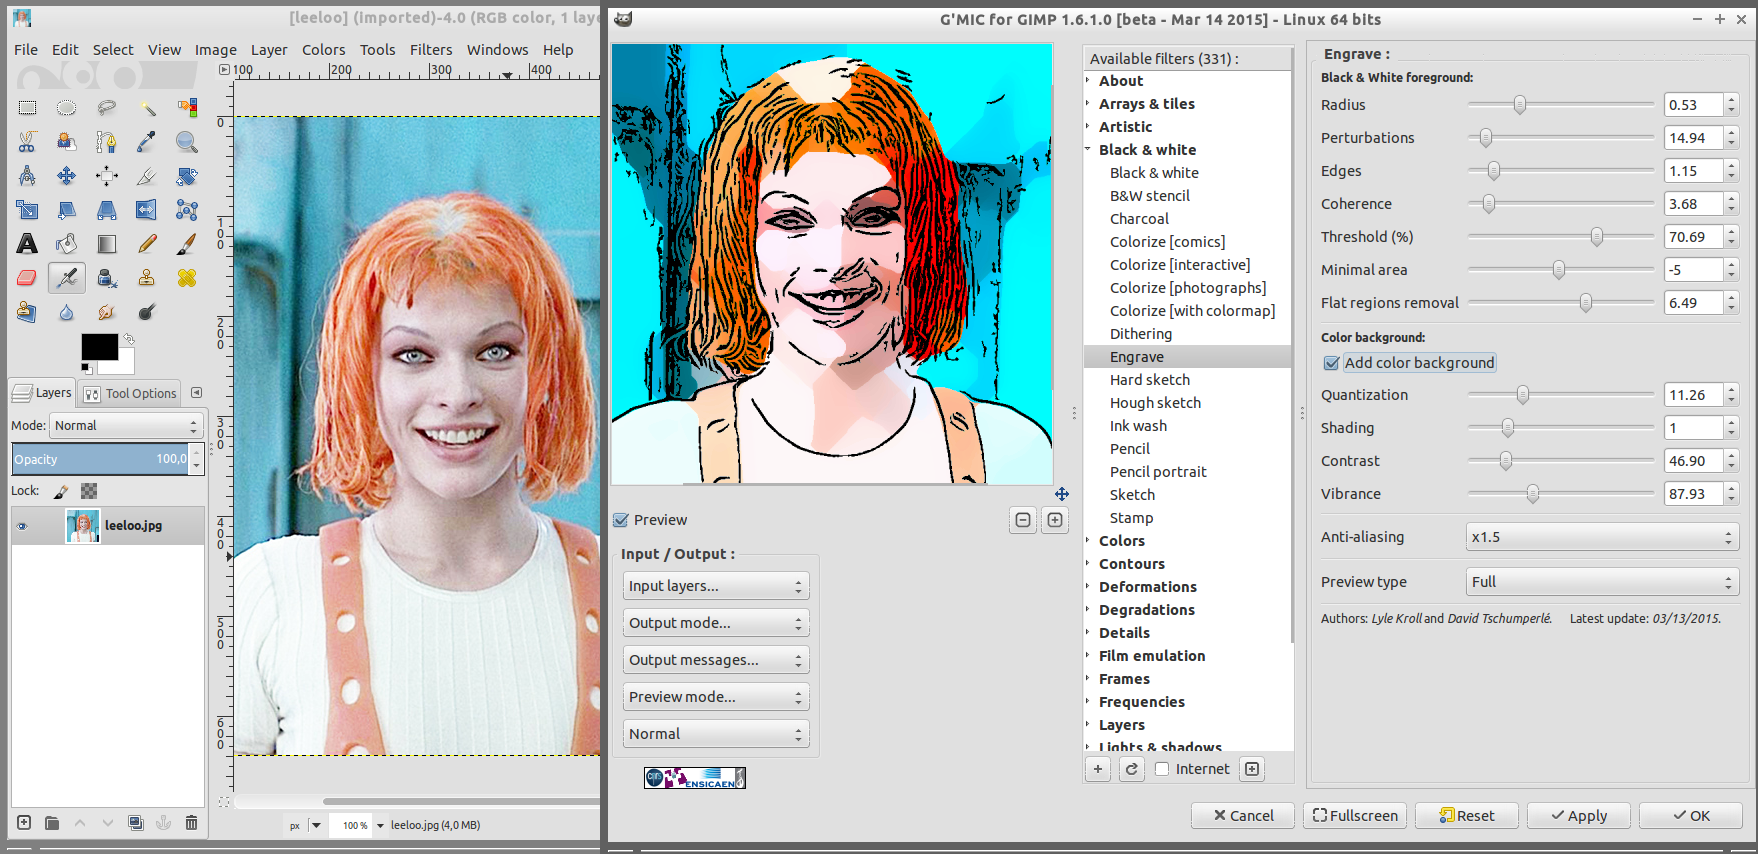Choose the Rotate tool

click(187, 176)
